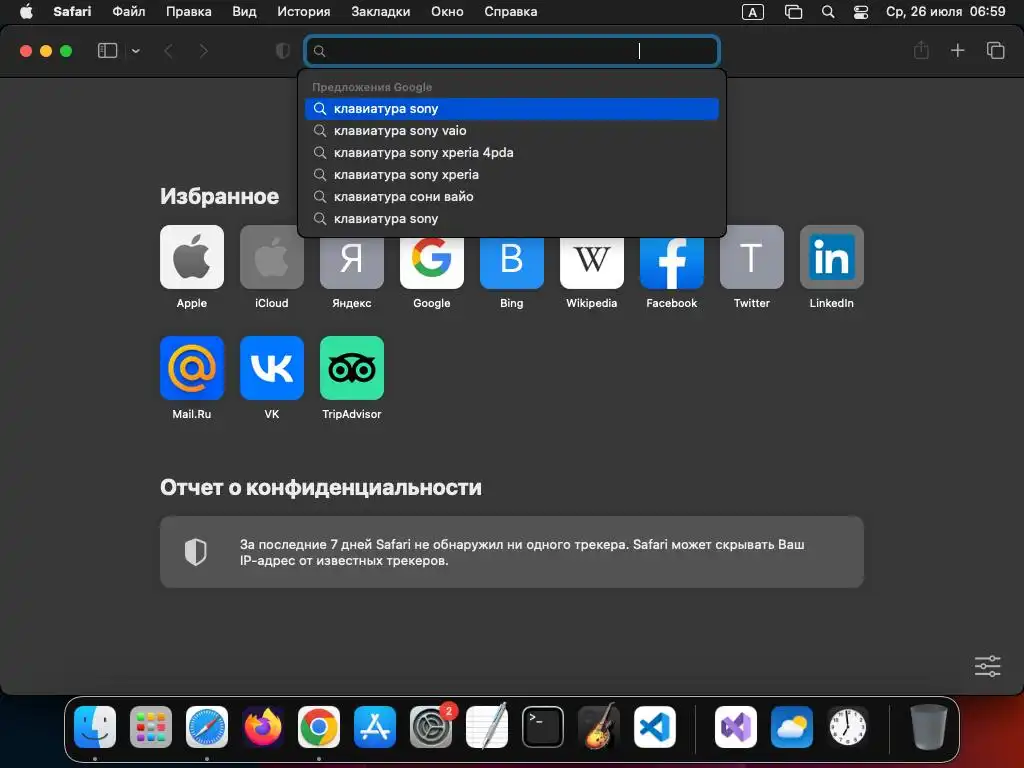Open App Store from the Dock
The width and height of the screenshot is (1024, 768).
pyautogui.click(x=375, y=726)
